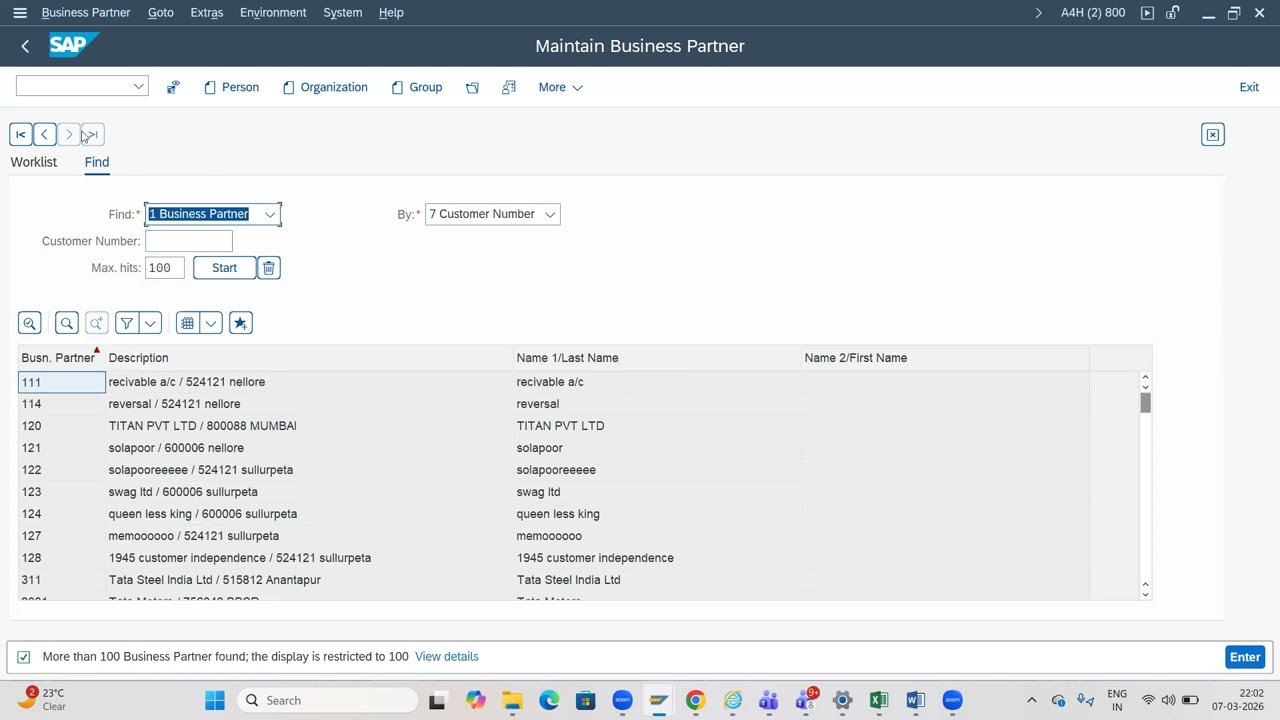Open the Help menu

pyautogui.click(x=391, y=13)
